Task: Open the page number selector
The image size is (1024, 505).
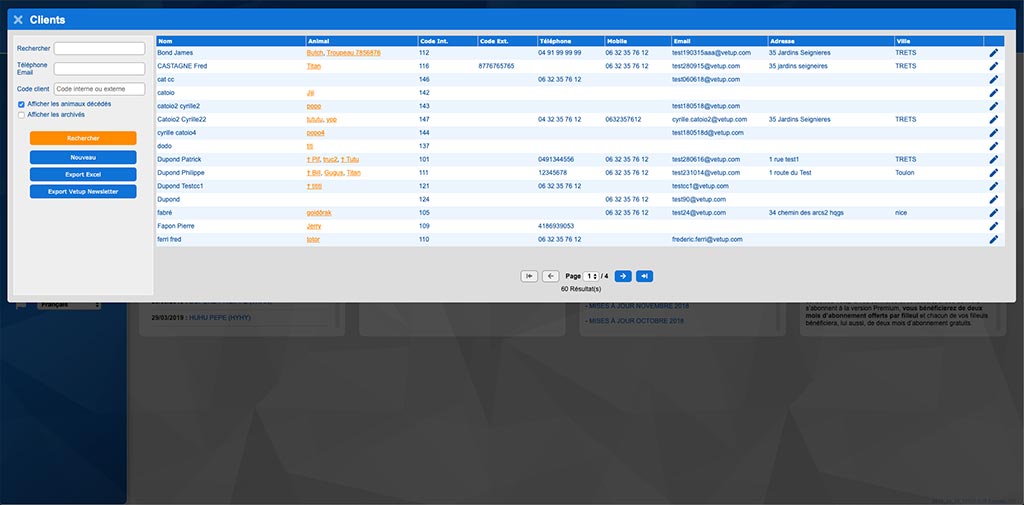Action: pos(591,276)
